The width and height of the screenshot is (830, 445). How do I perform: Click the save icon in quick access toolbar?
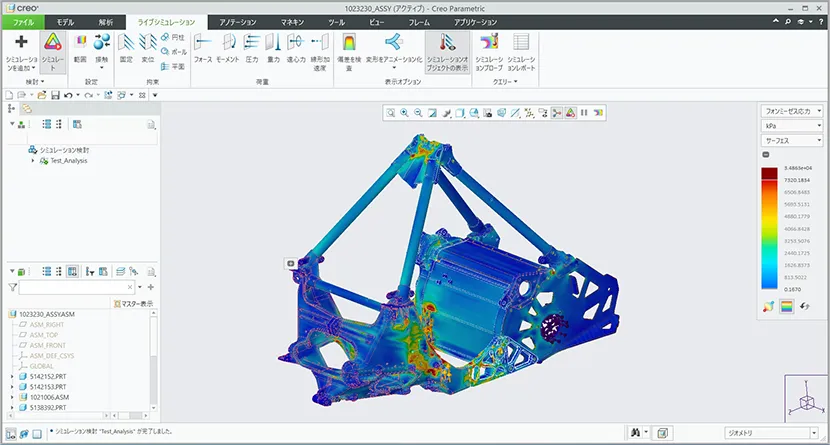click(x=55, y=95)
